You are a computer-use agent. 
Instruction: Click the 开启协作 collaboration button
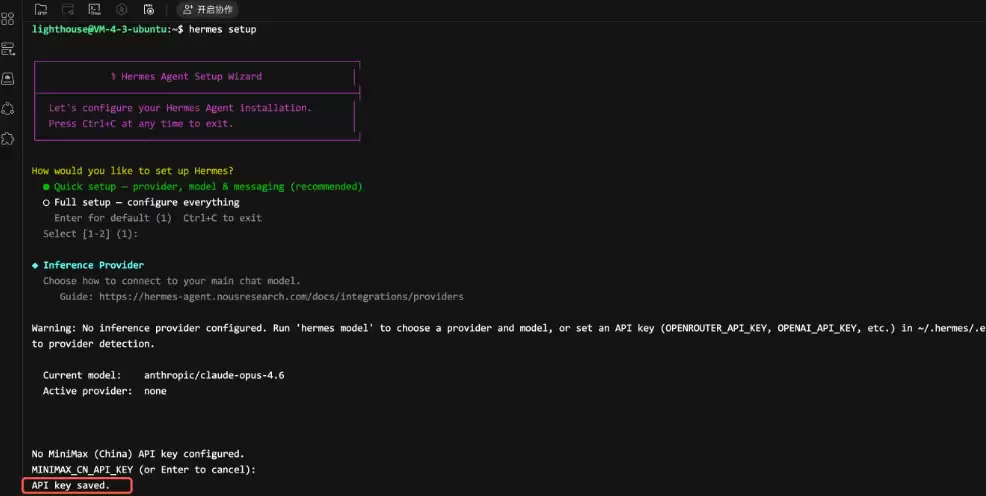pyautogui.click(x=208, y=9)
